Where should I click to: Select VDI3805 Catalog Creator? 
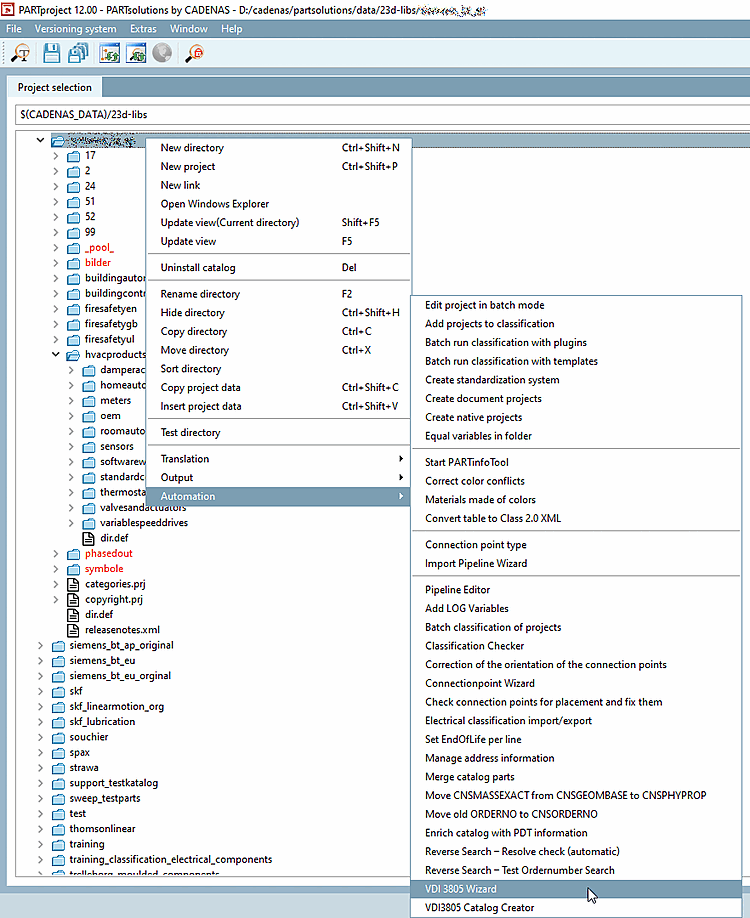[x=576, y=908]
